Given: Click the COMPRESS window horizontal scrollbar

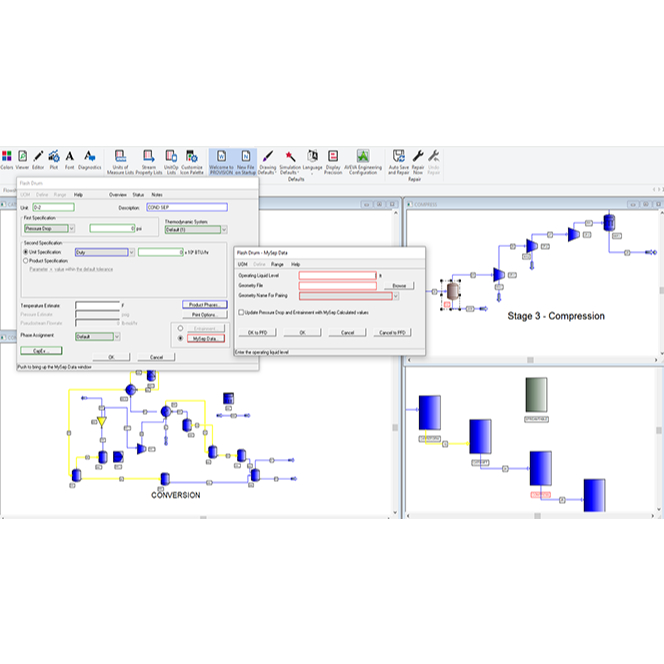Looking at the screenshot, I should click(x=530, y=360).
